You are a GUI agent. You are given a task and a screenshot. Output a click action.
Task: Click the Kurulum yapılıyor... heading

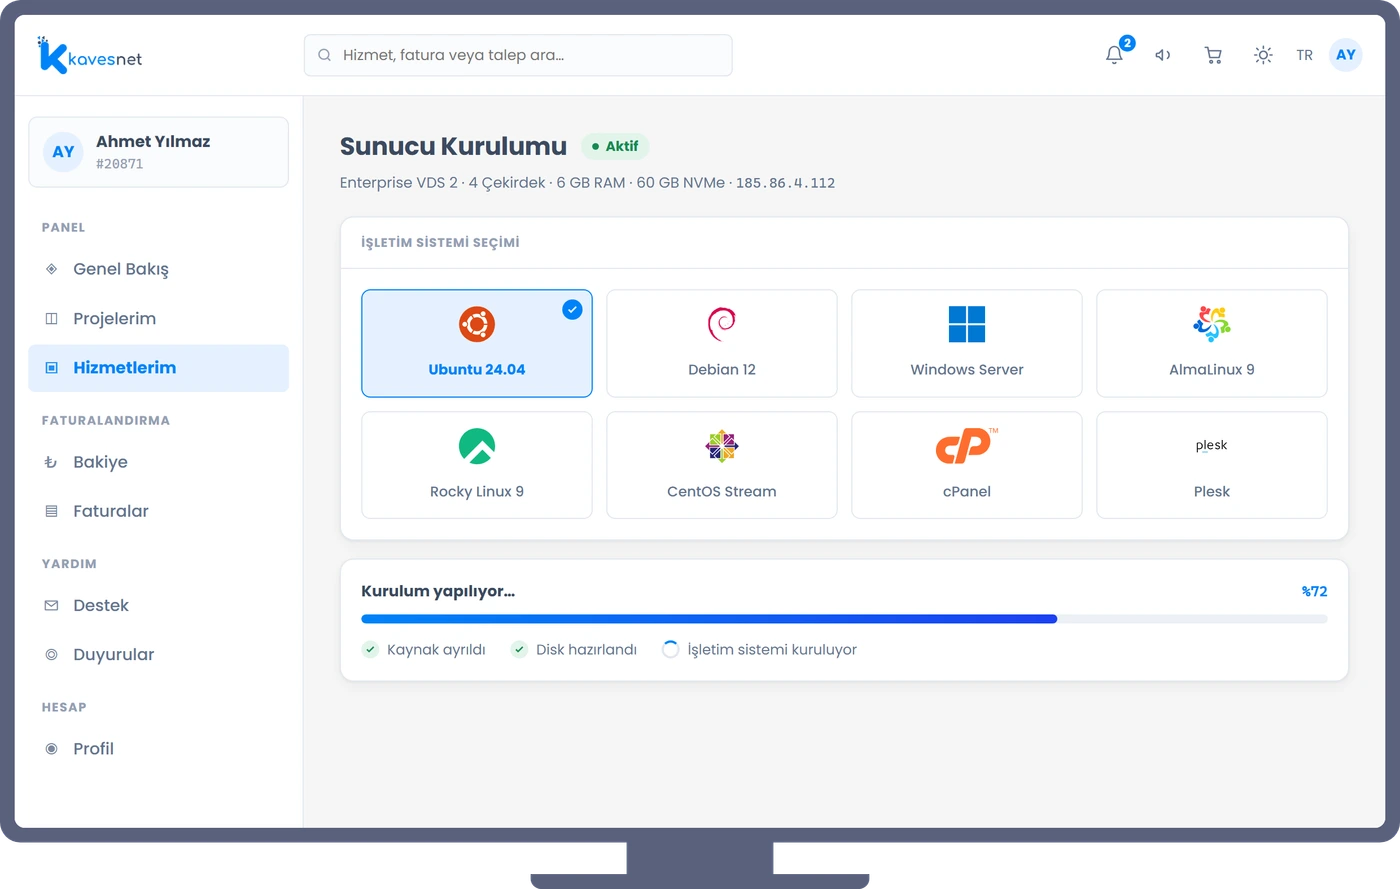click(x=438, y=591)
